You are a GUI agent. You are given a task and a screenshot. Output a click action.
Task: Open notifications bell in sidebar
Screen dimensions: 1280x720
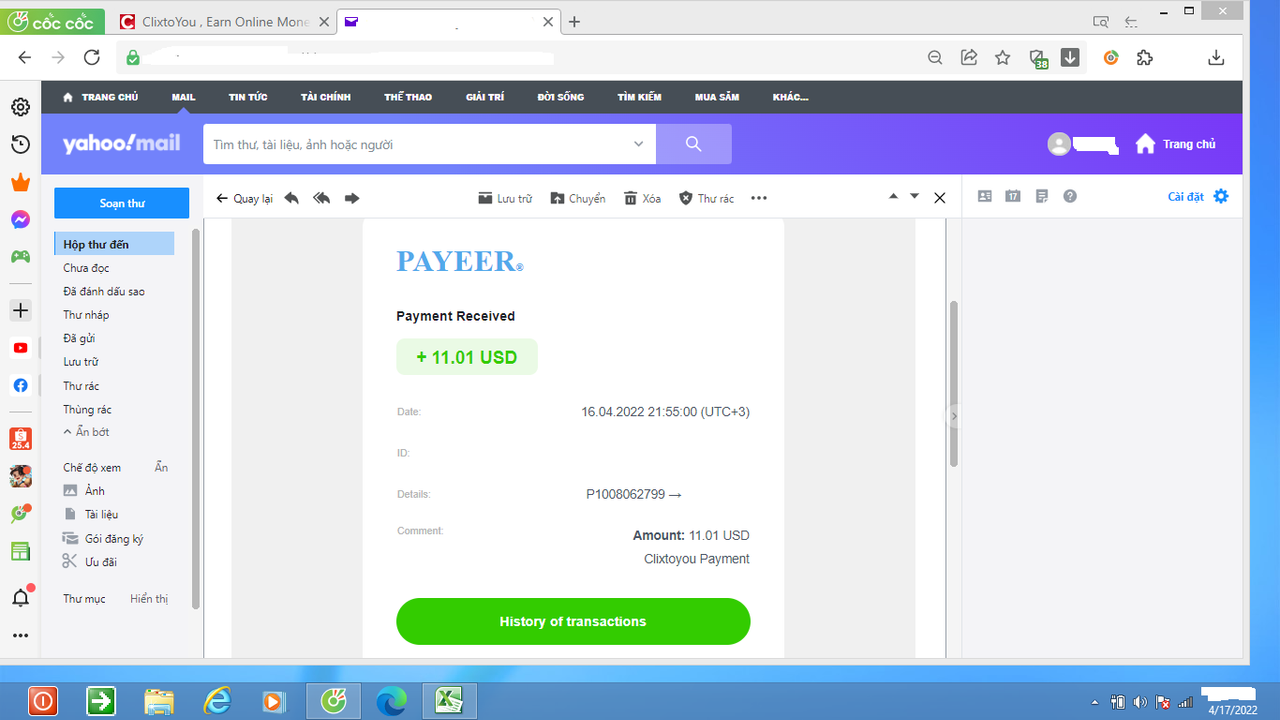pyautogui.click(x=20, y=598)
